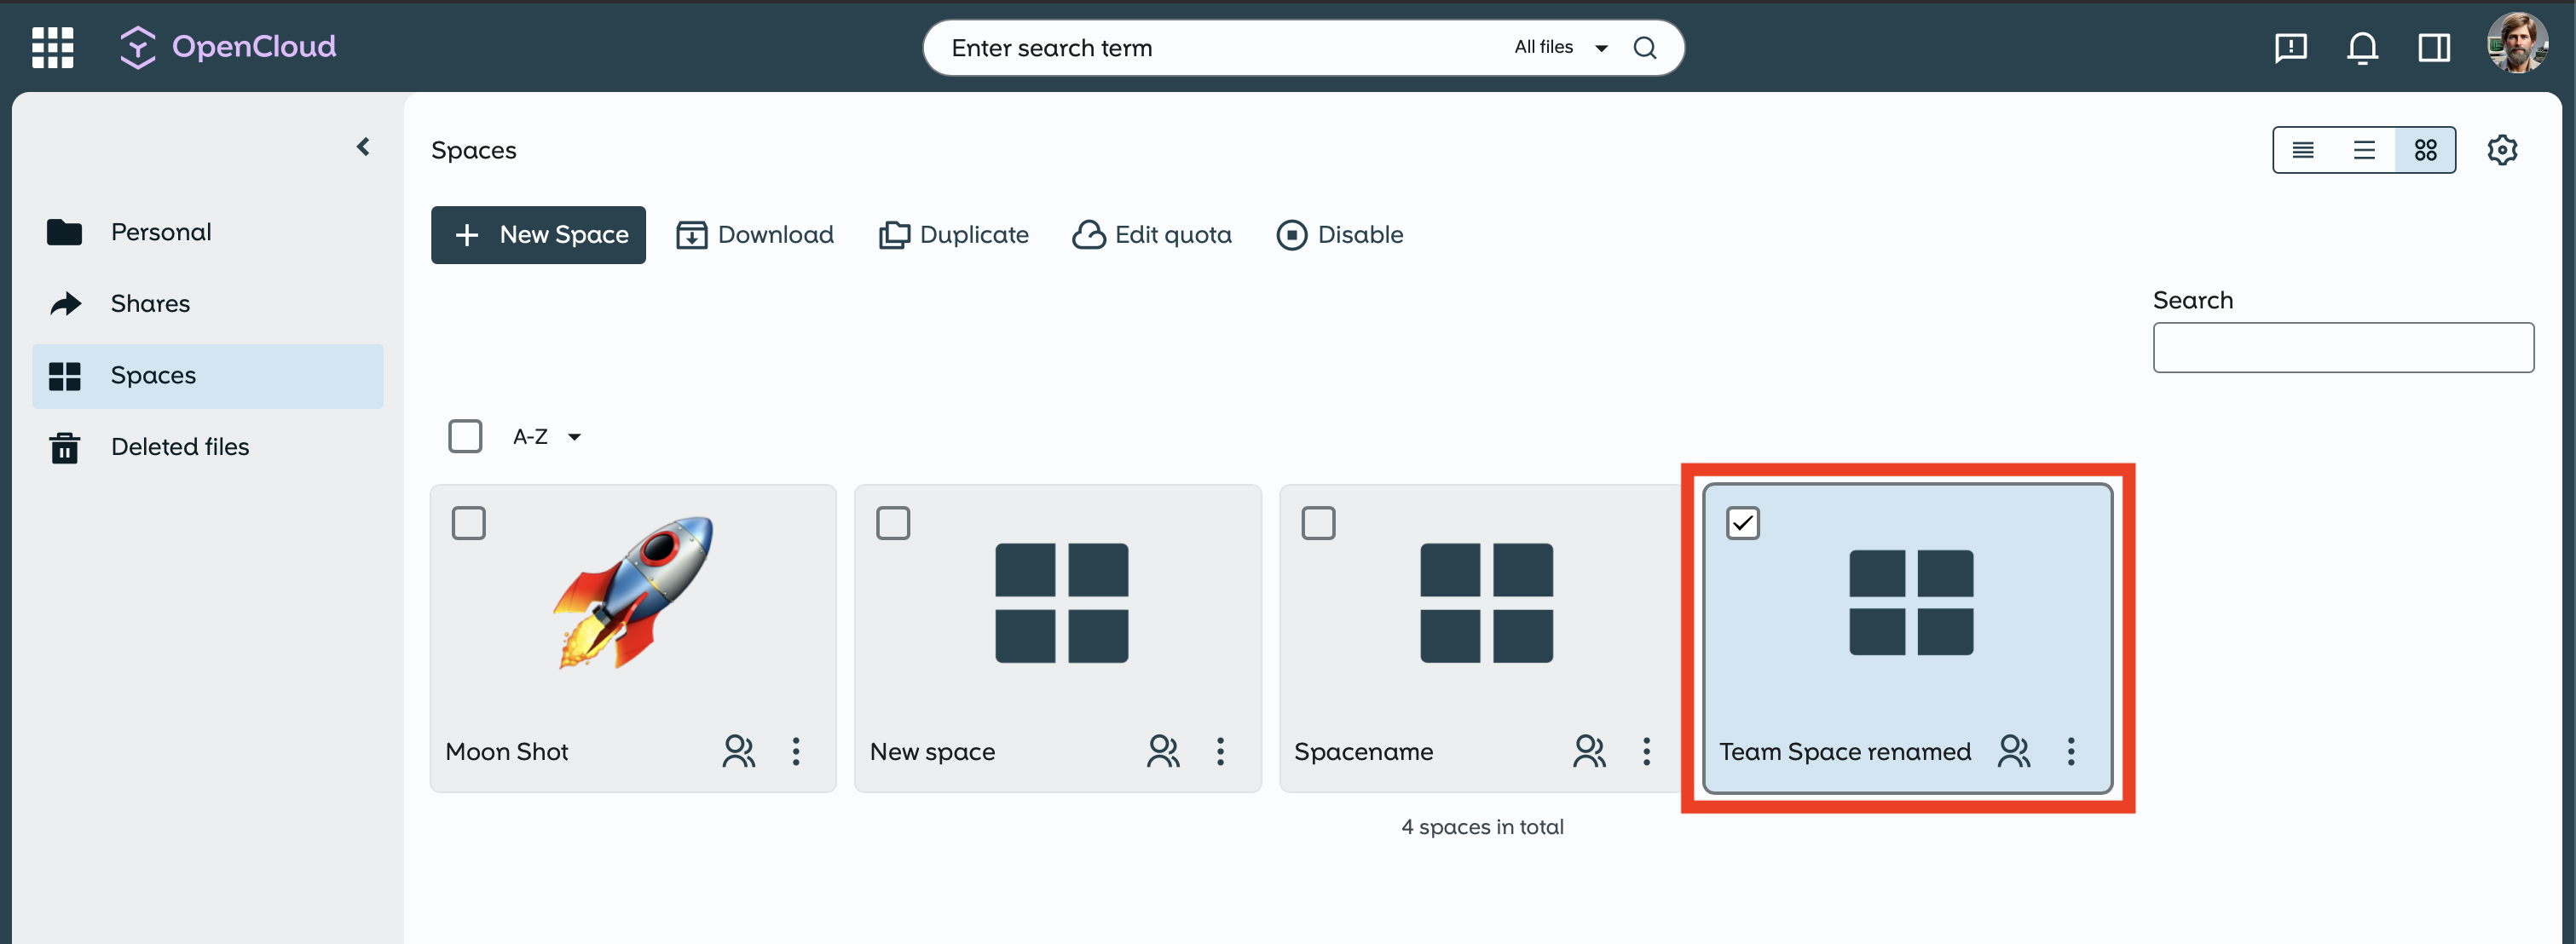This screenshot has width=2576, height=944.
Task: Open three-dot menu for Spacename
Action: click(1646, 751)
